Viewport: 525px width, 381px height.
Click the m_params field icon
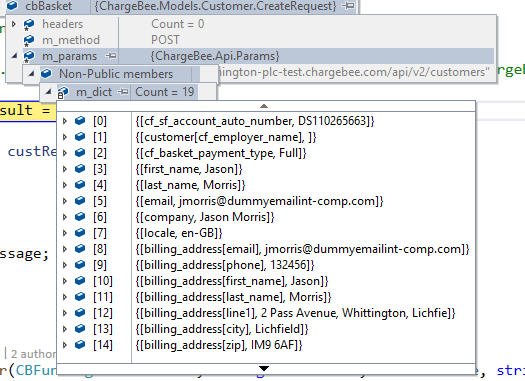[x=28, y=56]
